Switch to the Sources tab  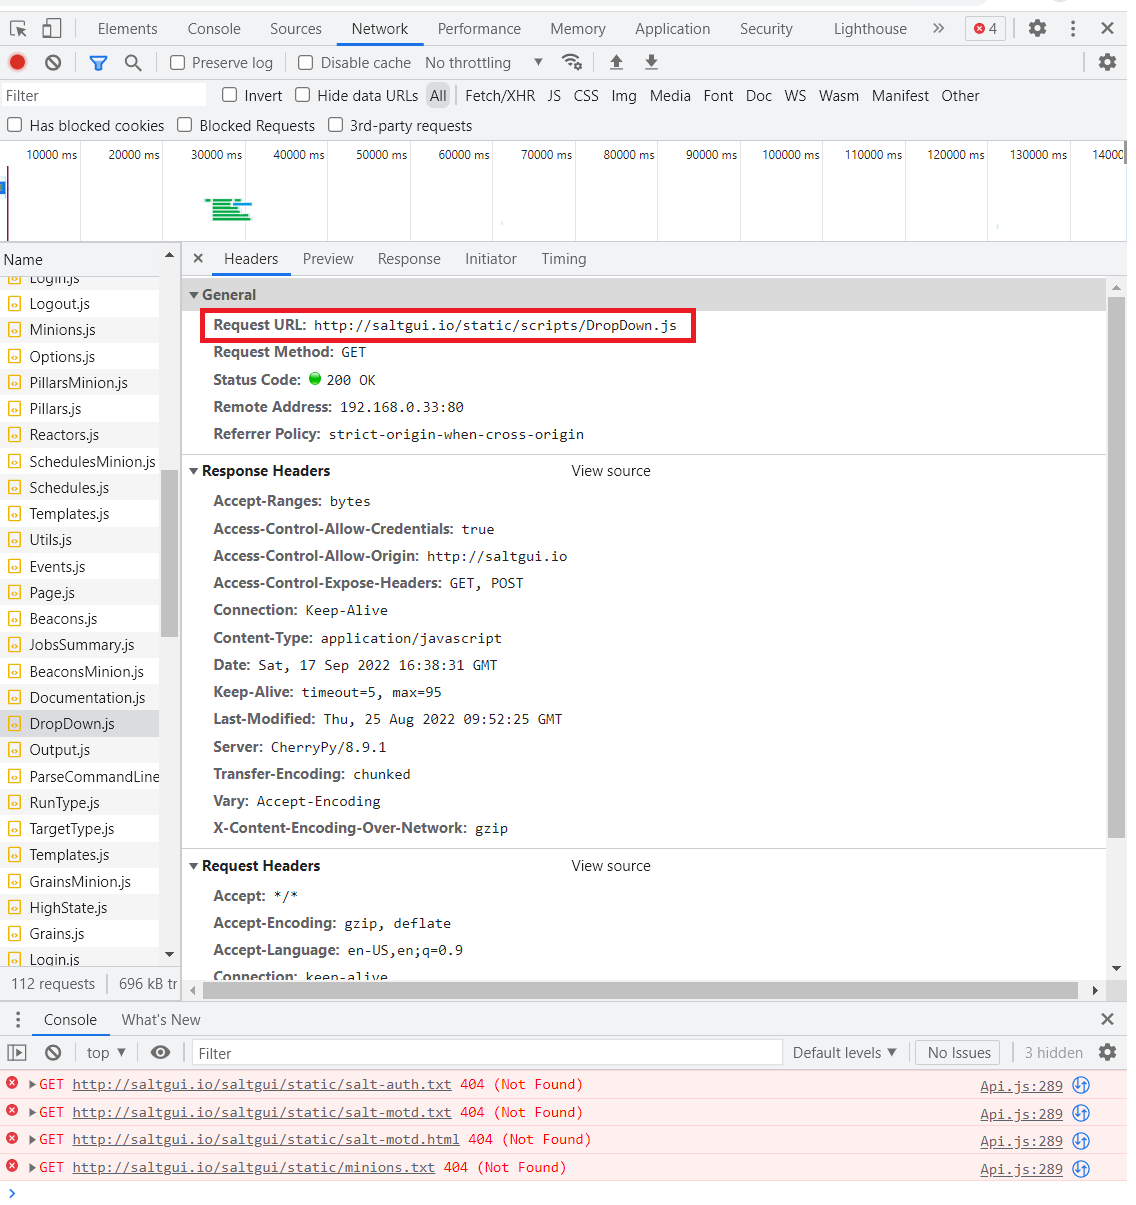(296, 28)
